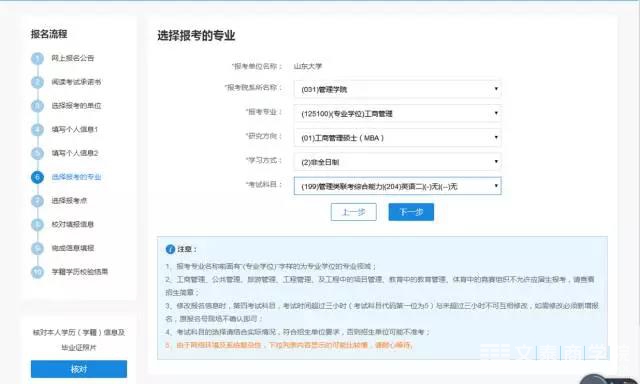This screenshot has width=640, height=384.
Task: Open the 考试科目 dropdown showing (199)管理类联考综合能力
Action: pos(398,186)
